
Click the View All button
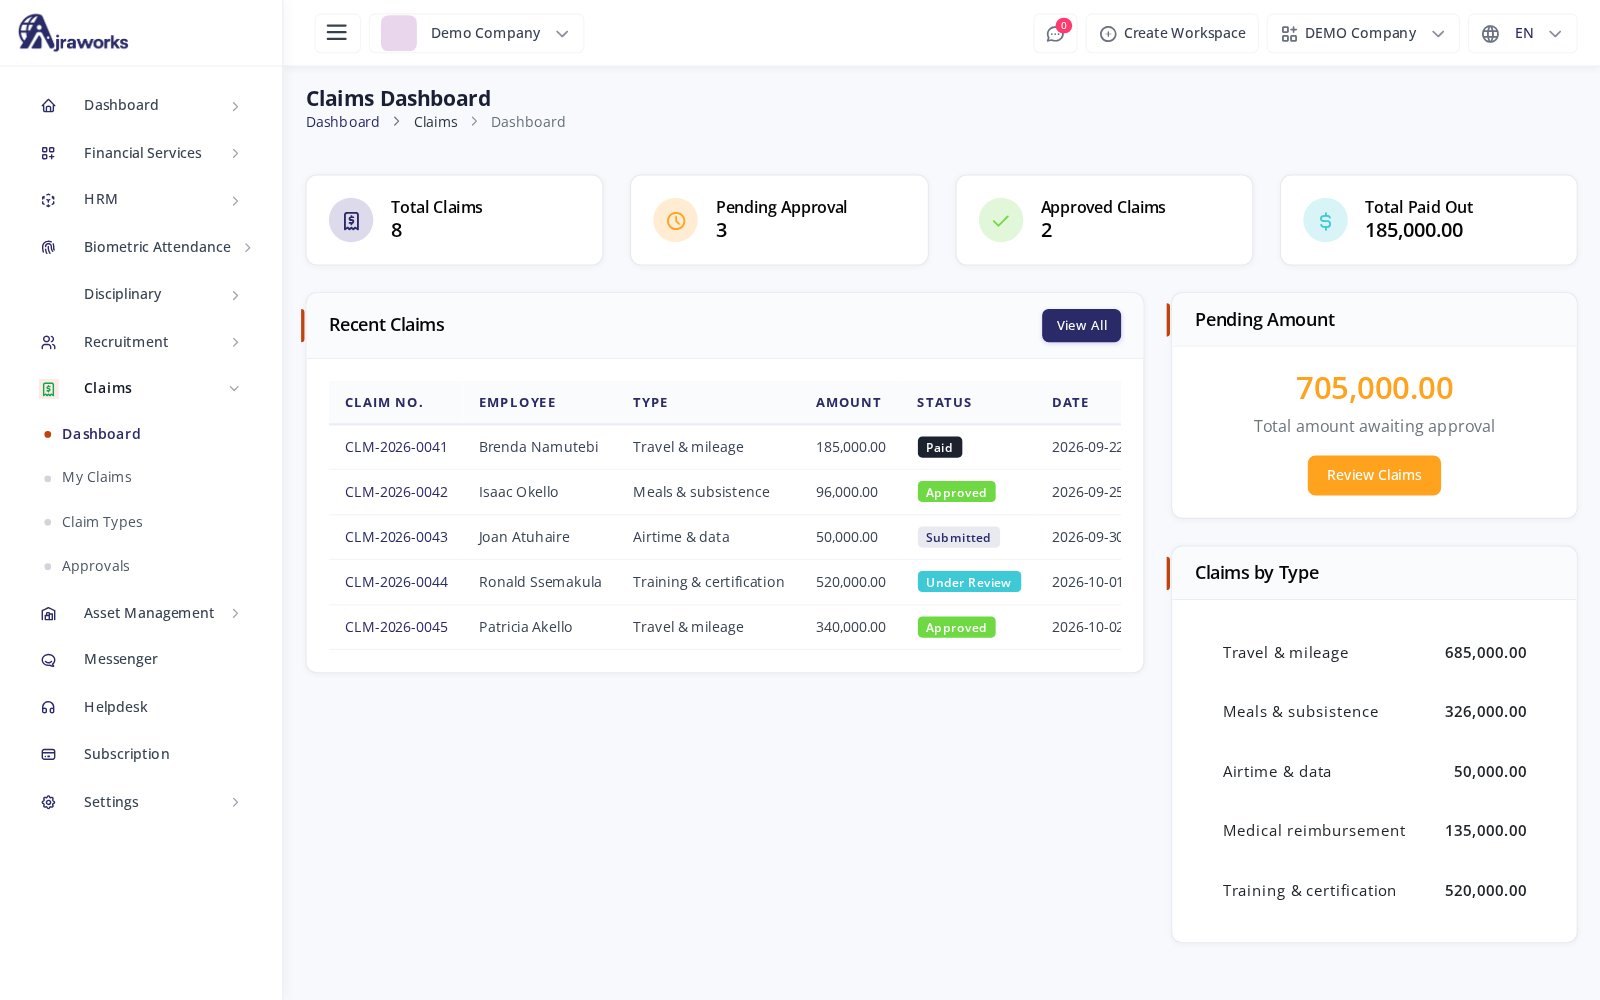[1081, 325]
